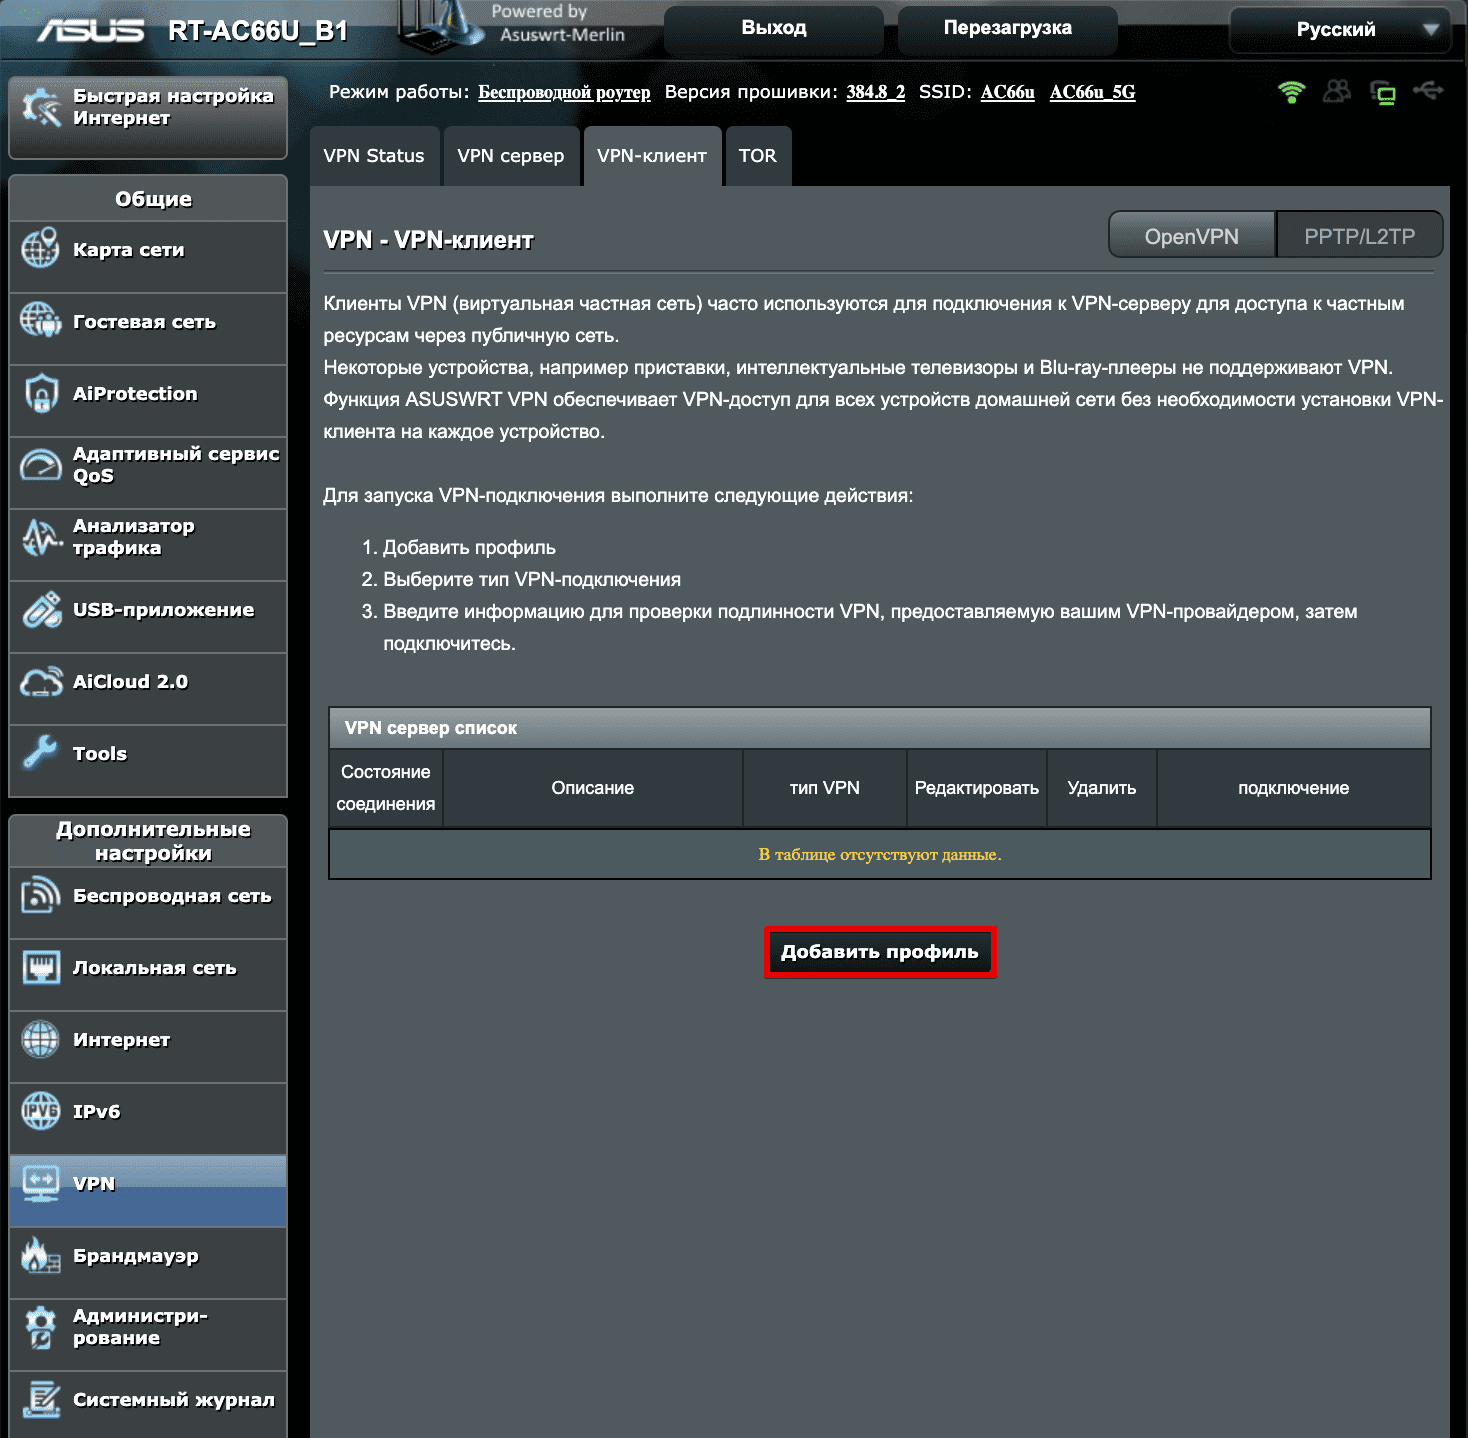Select the TOR tab

click(758, 156)
